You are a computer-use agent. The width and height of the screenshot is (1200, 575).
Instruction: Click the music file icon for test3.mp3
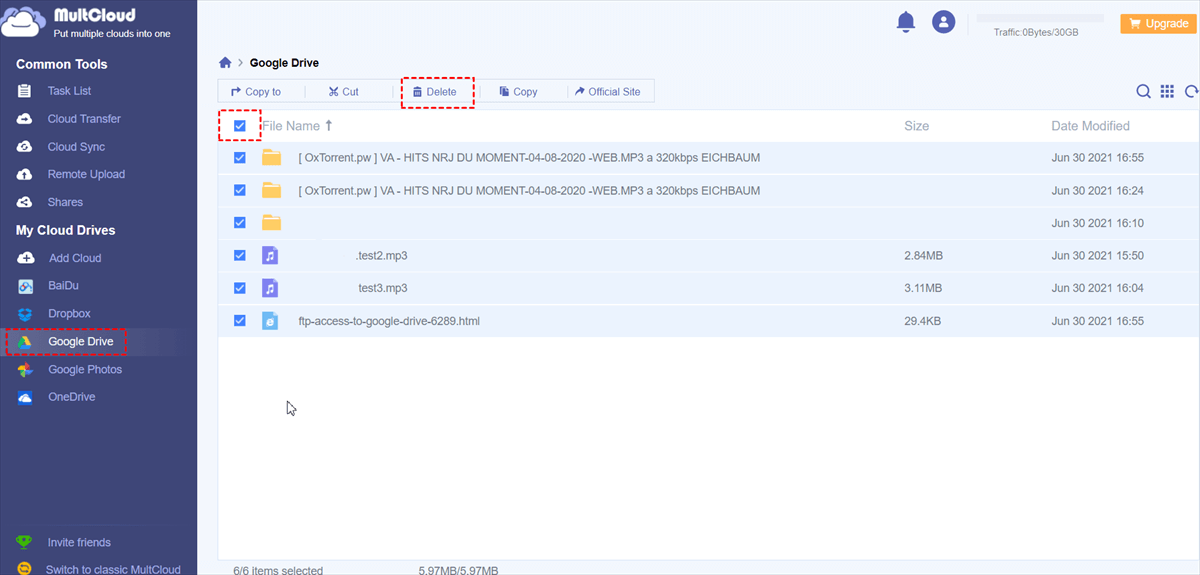click(x=270, y=288)
